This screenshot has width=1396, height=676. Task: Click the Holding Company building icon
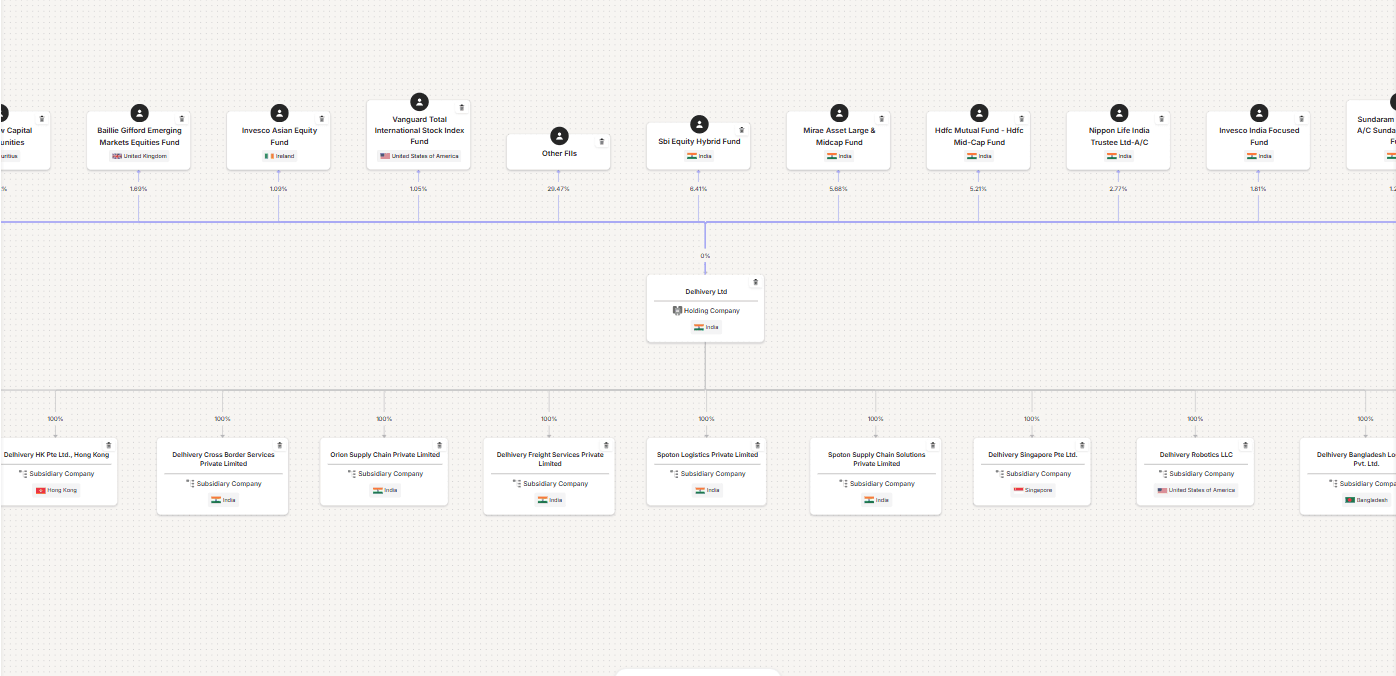677,311
